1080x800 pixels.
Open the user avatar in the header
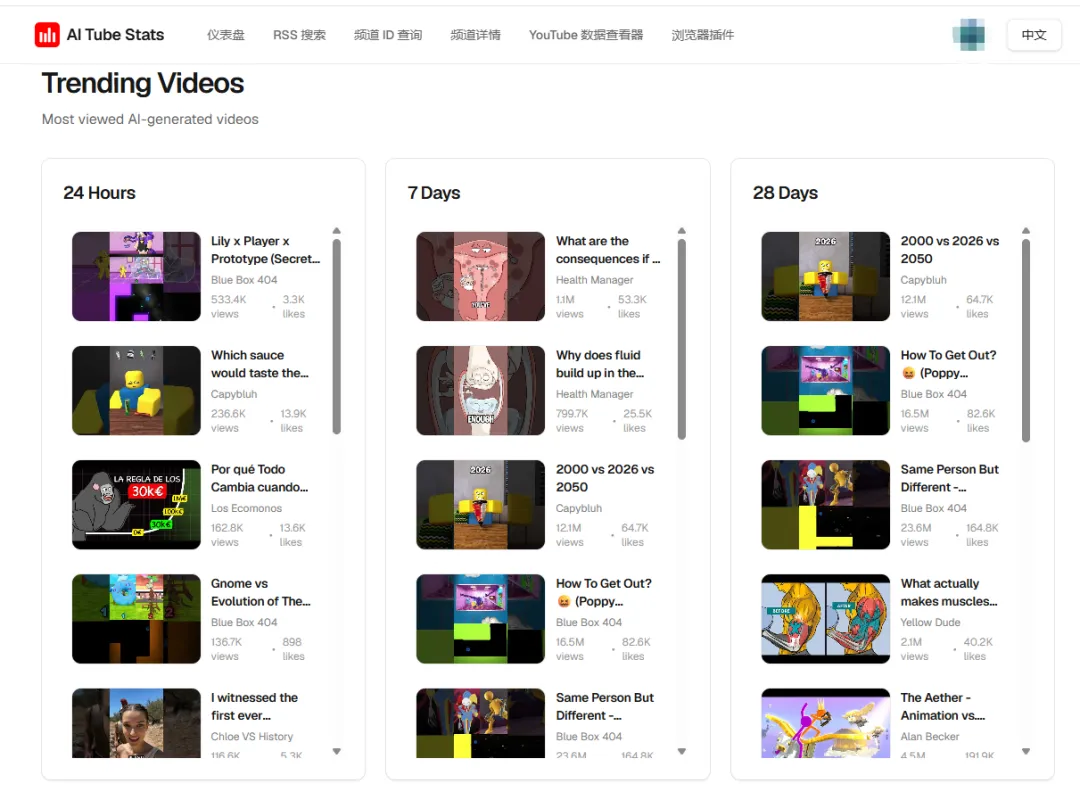969,34
